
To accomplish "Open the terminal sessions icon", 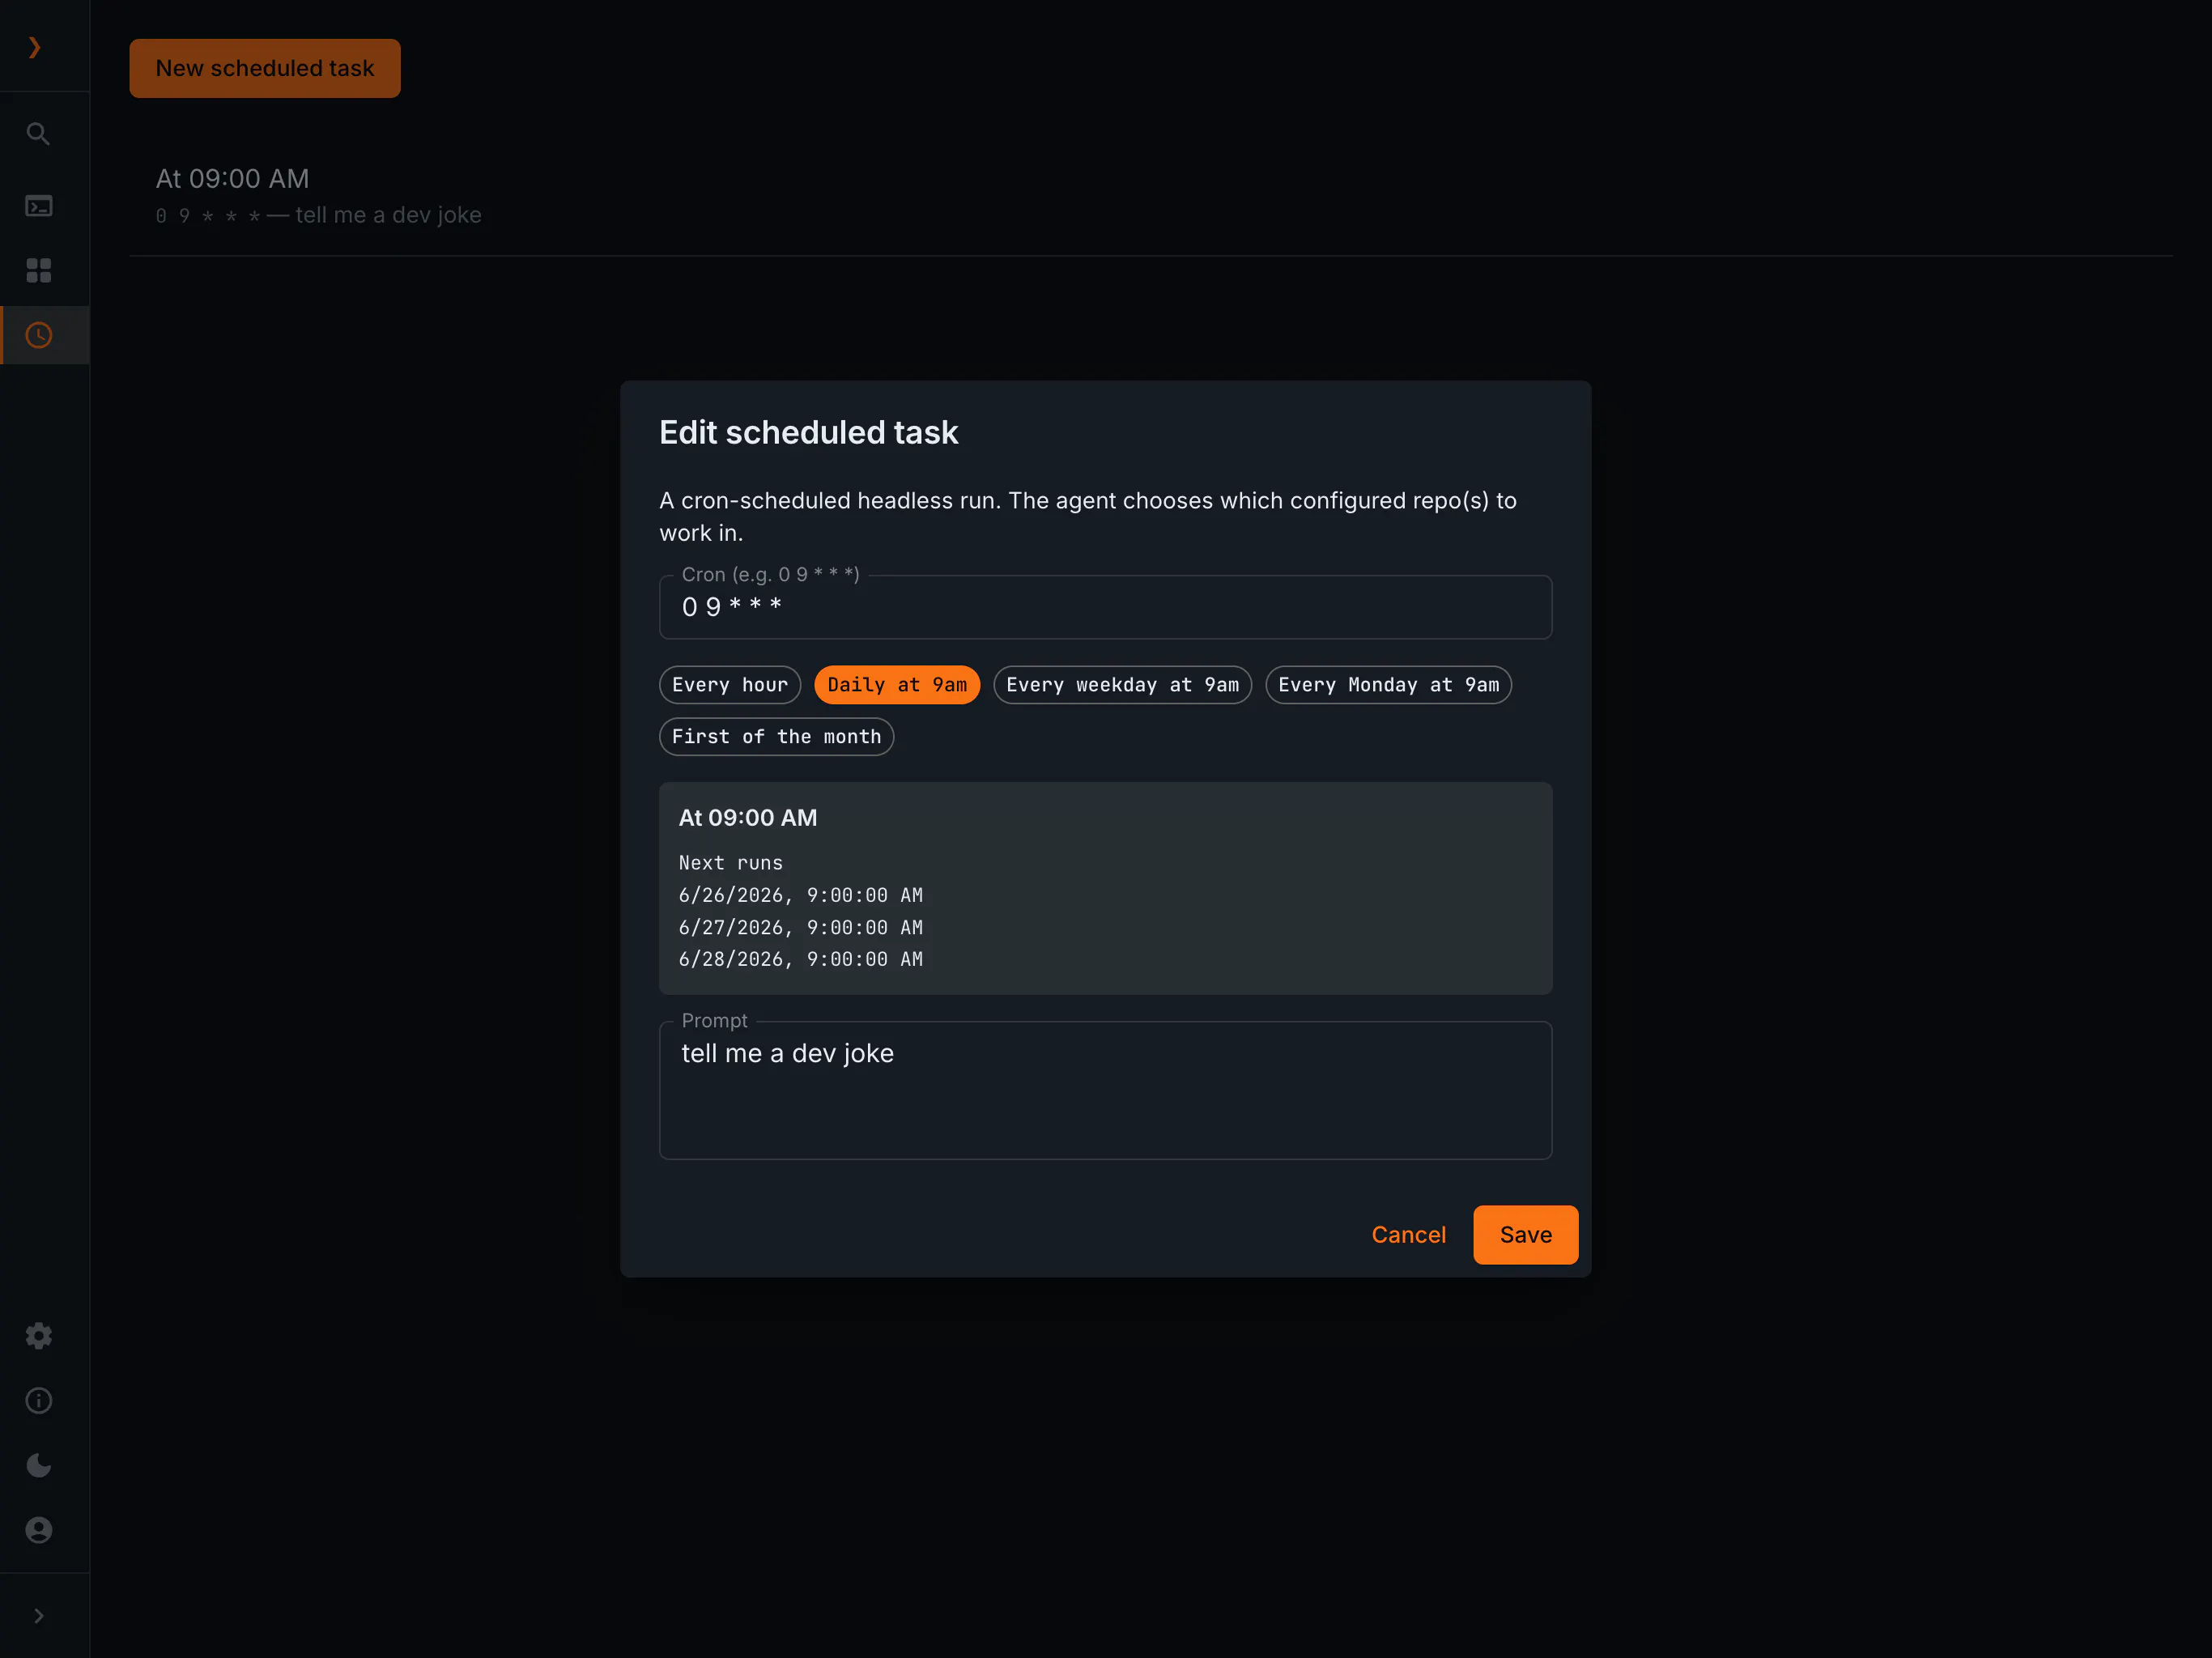I will click(38, 206).
